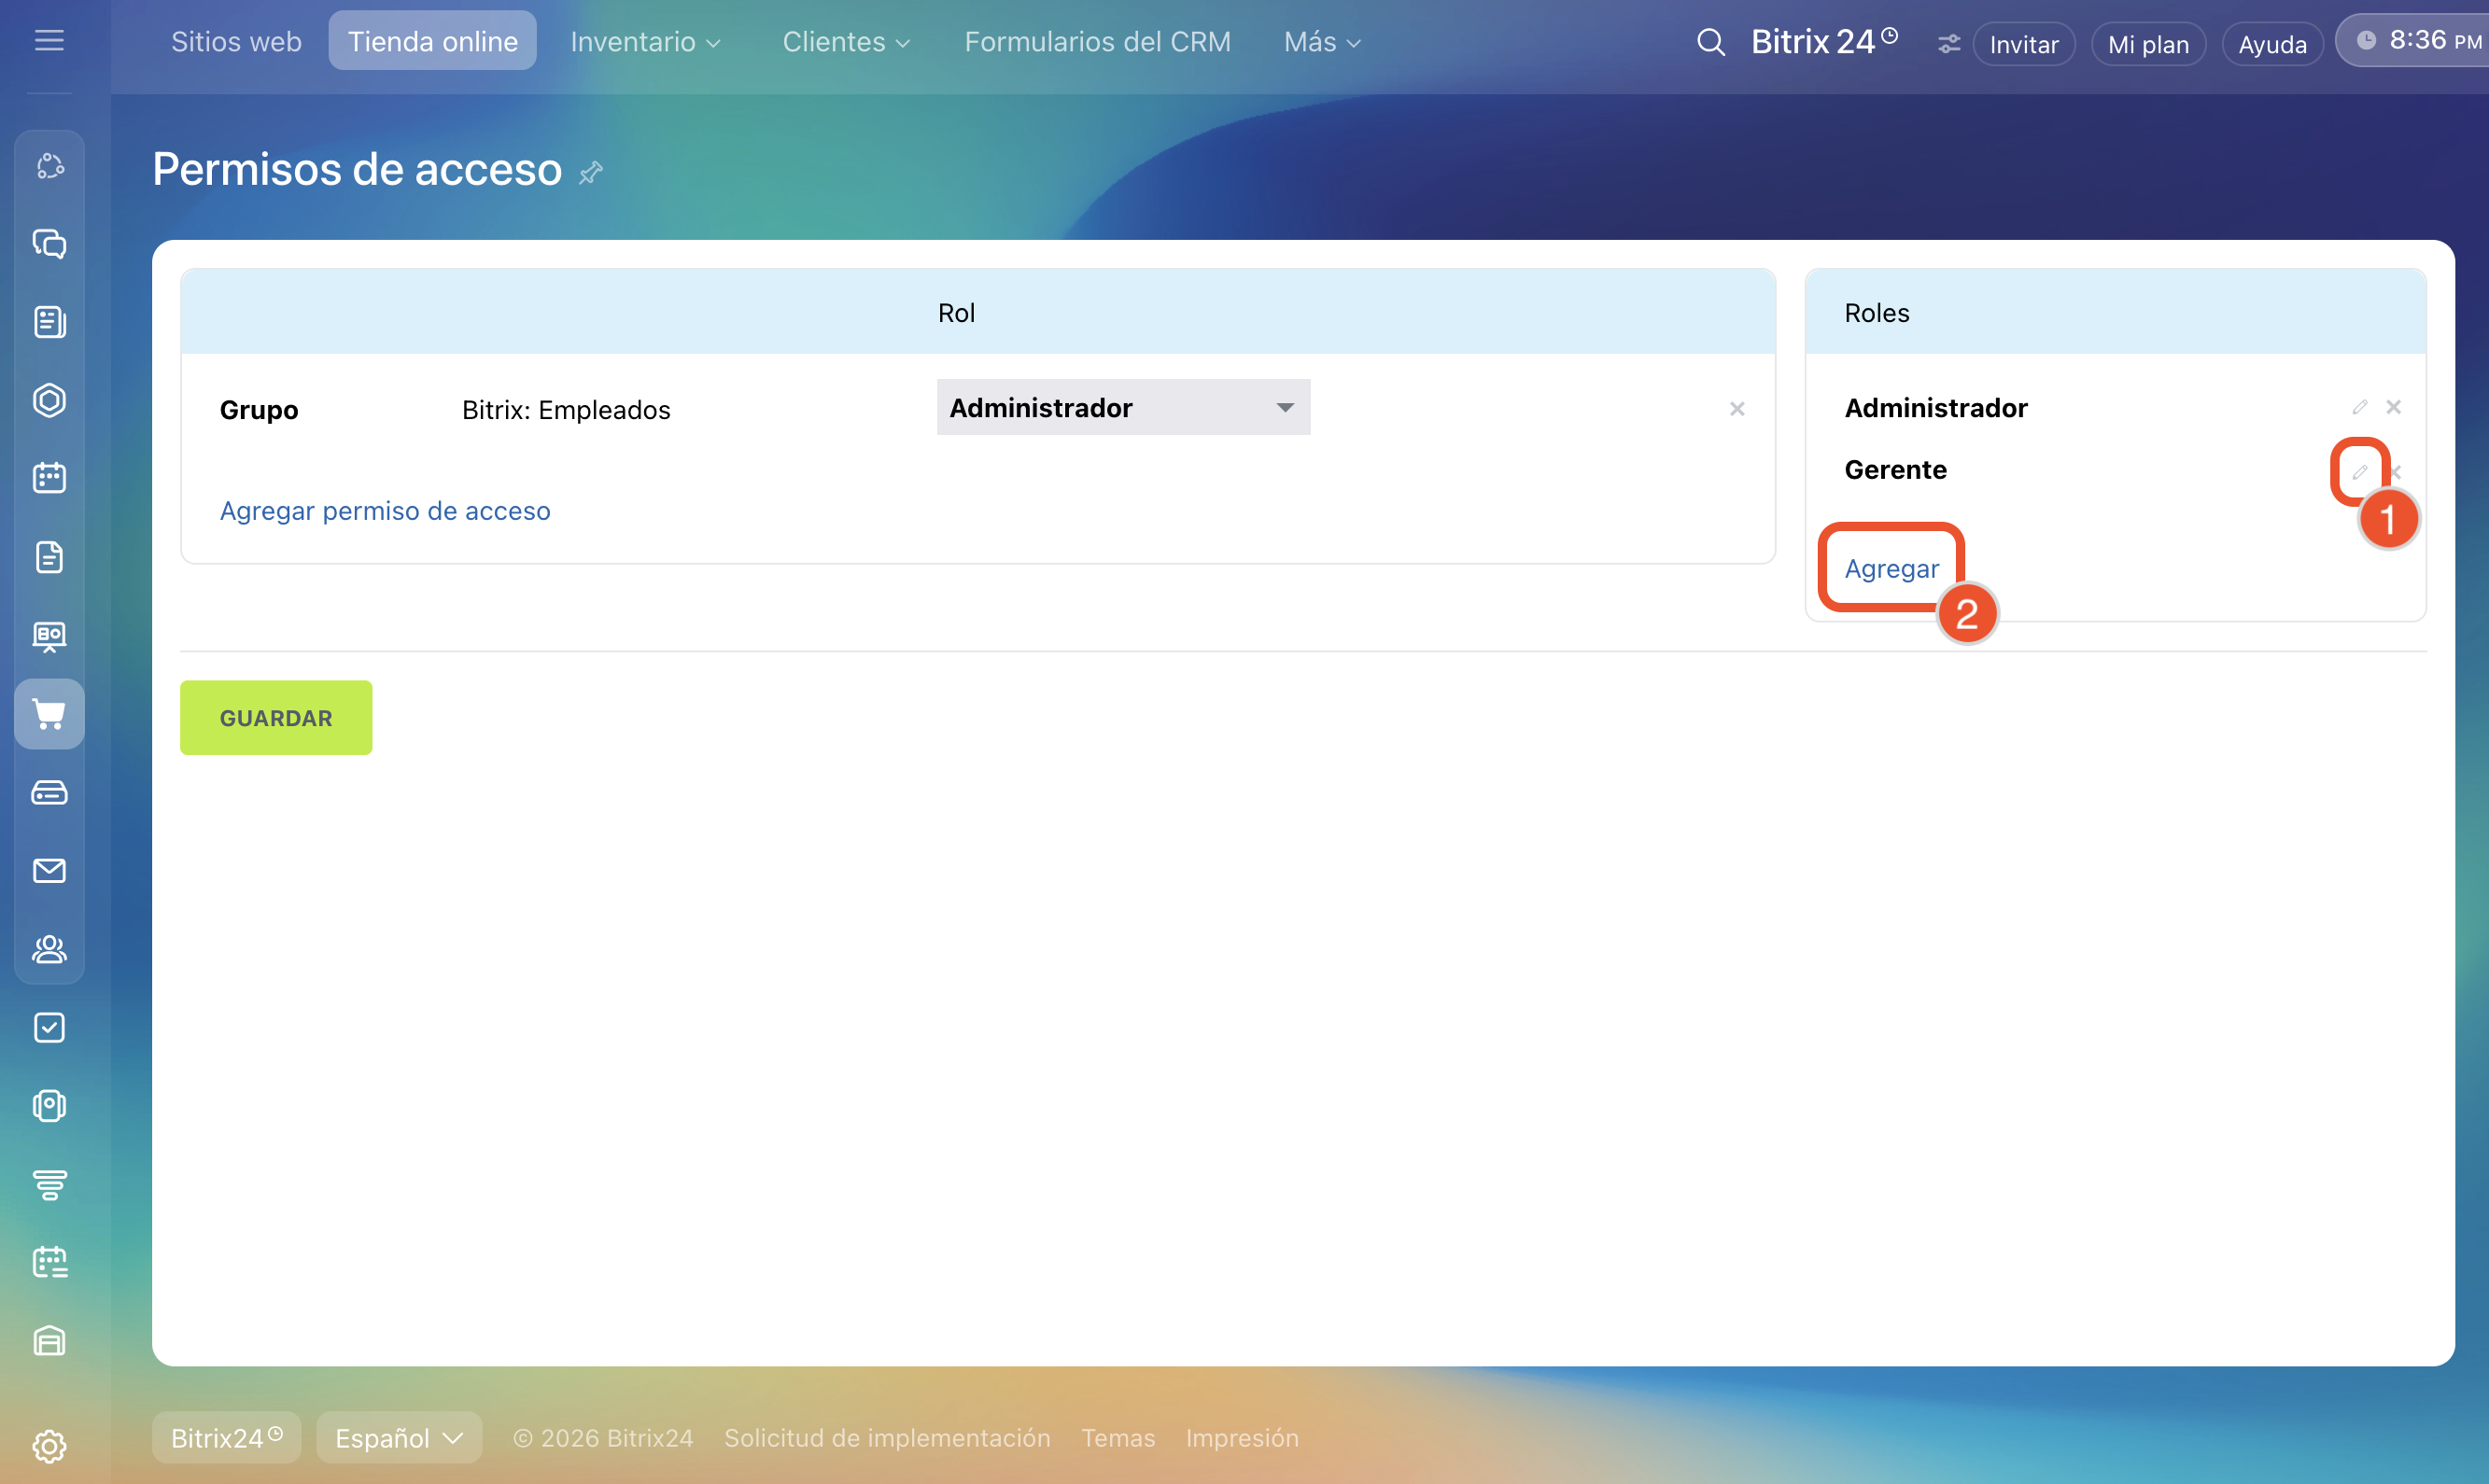Open the Español language dropdown
Screen dimensions: 2489x1484
398,1437
